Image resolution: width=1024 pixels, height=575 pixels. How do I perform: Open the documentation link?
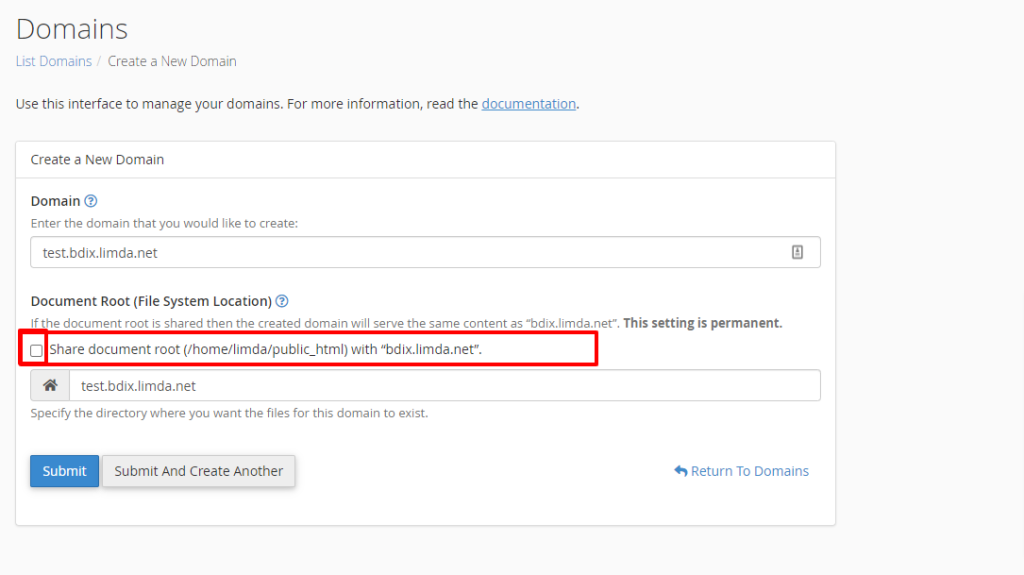coord(529,104)
